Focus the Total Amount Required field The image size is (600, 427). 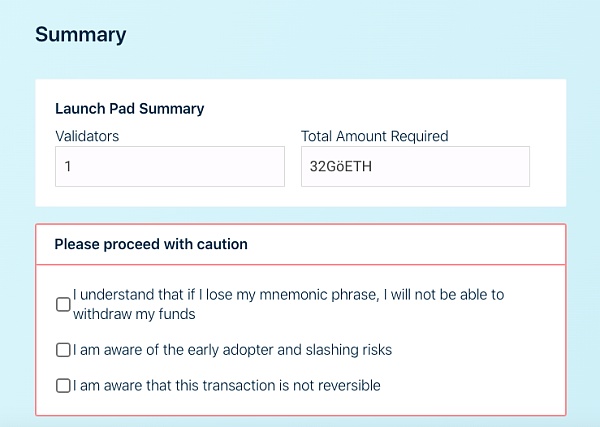click(x=415, y=166)
